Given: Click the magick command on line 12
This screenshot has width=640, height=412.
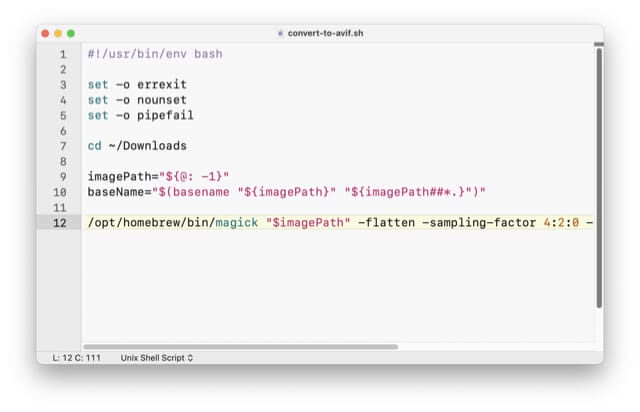Looking at the screenshot, I should point(236,223).
